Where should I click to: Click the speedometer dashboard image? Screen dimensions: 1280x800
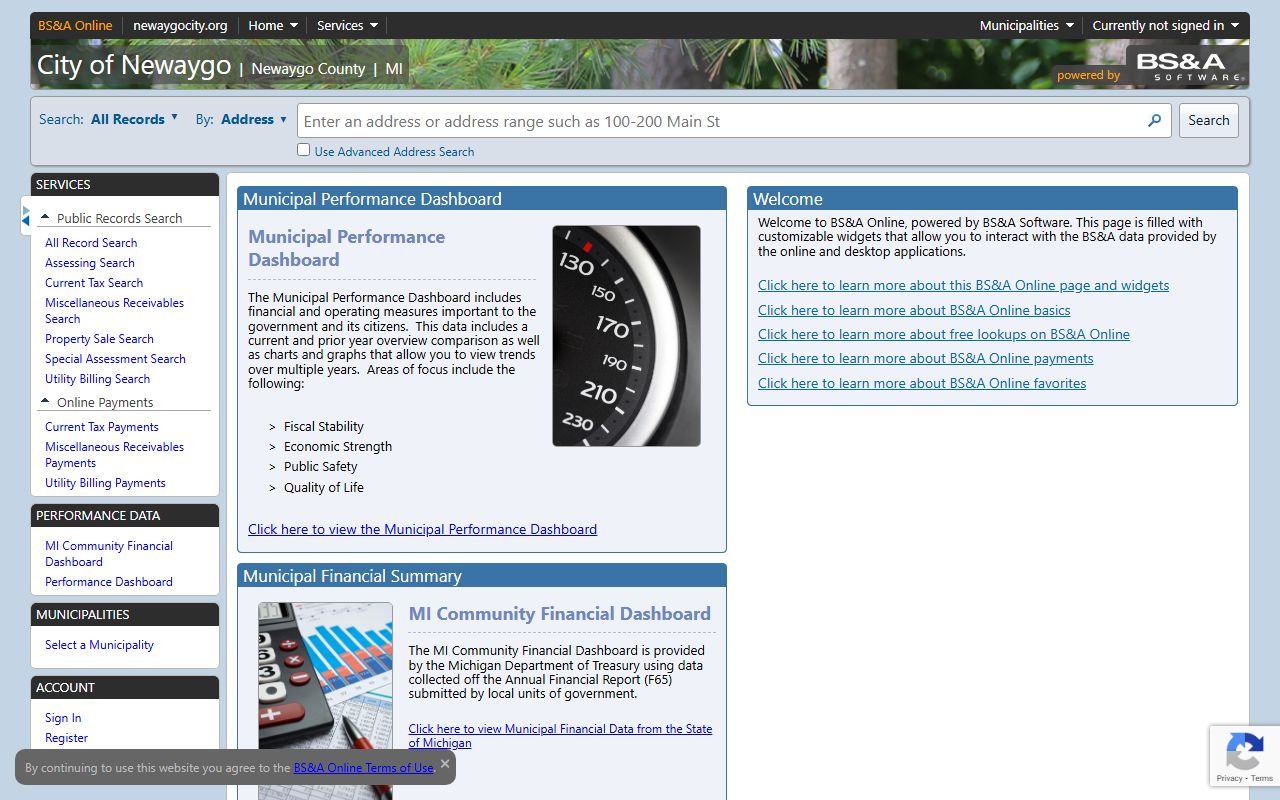tap(626, 336)
